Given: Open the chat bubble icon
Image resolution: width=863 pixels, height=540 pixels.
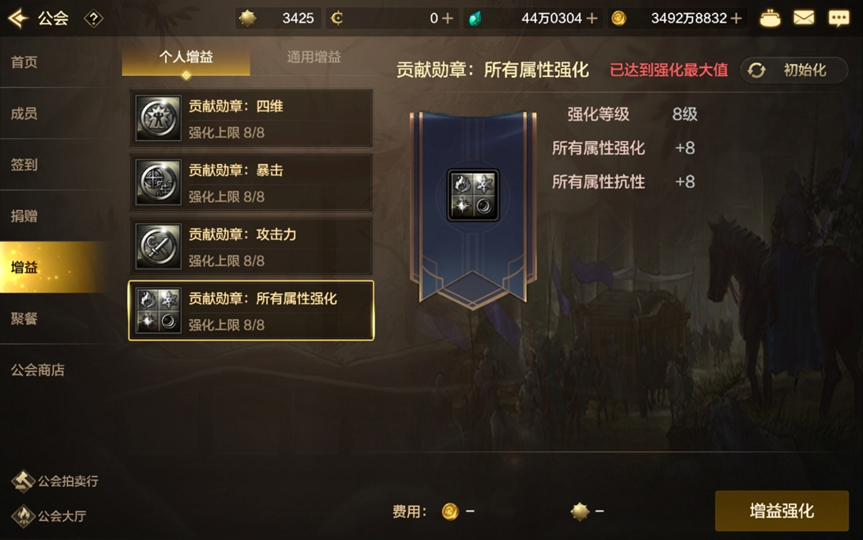Looking at the screenshot, I should [839, 18].
